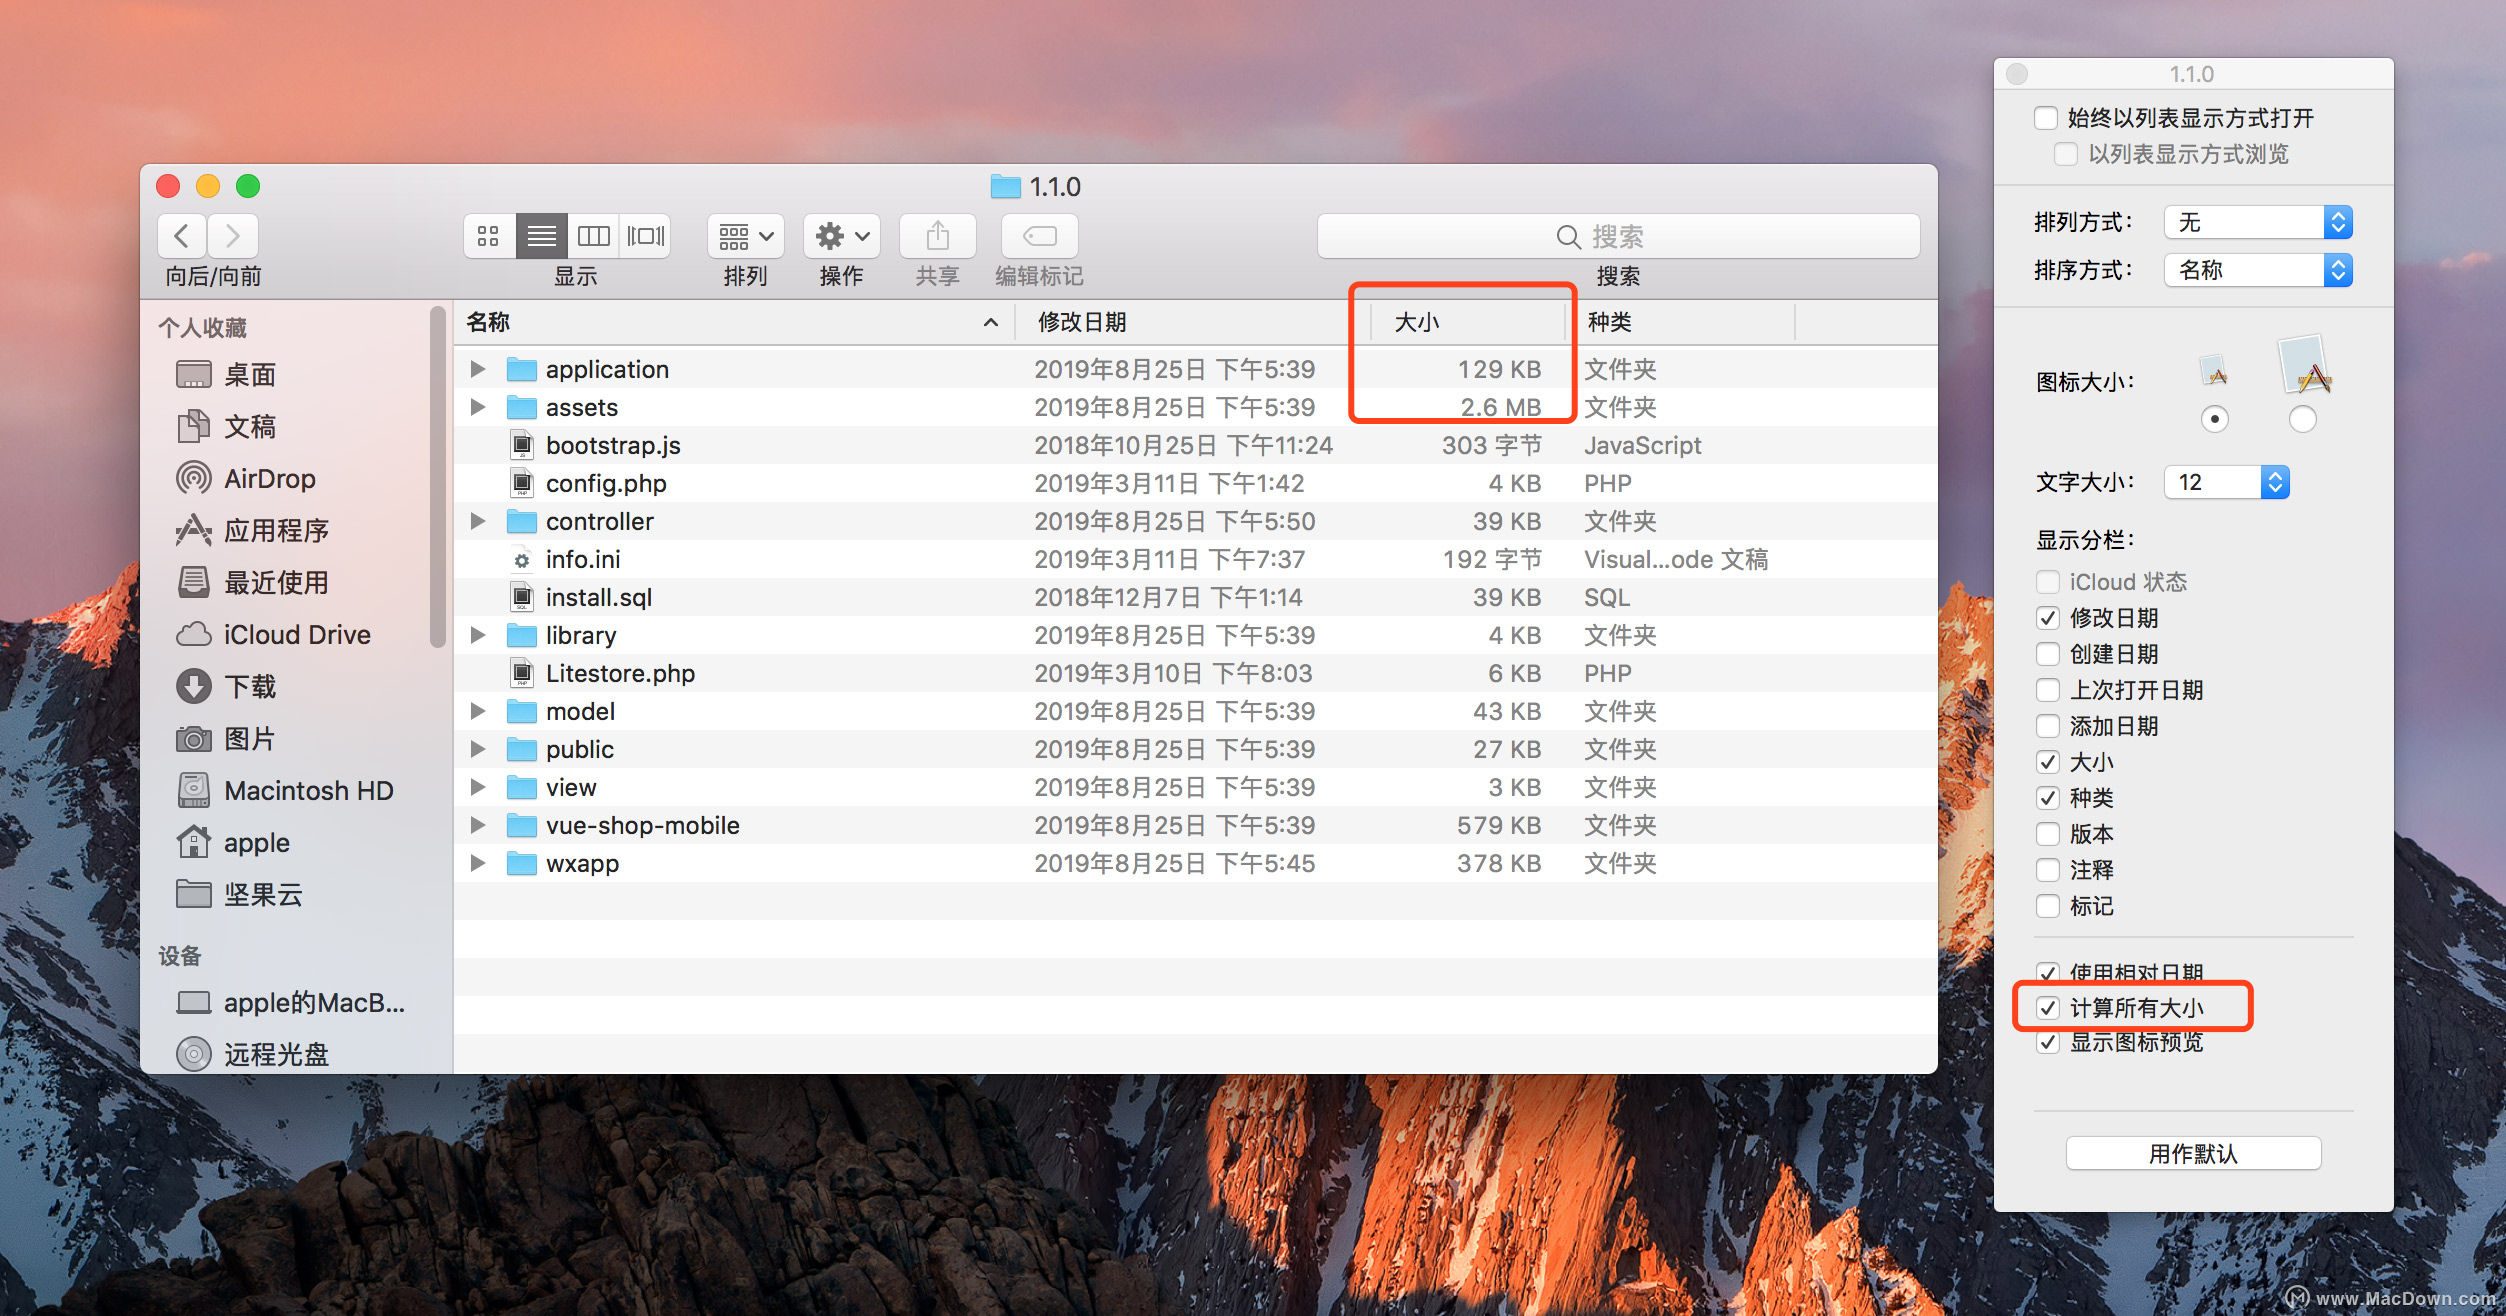Select the Litestore.php file
Image resolution: width=2506 pixels, height=1316 pixels.
1195,674
